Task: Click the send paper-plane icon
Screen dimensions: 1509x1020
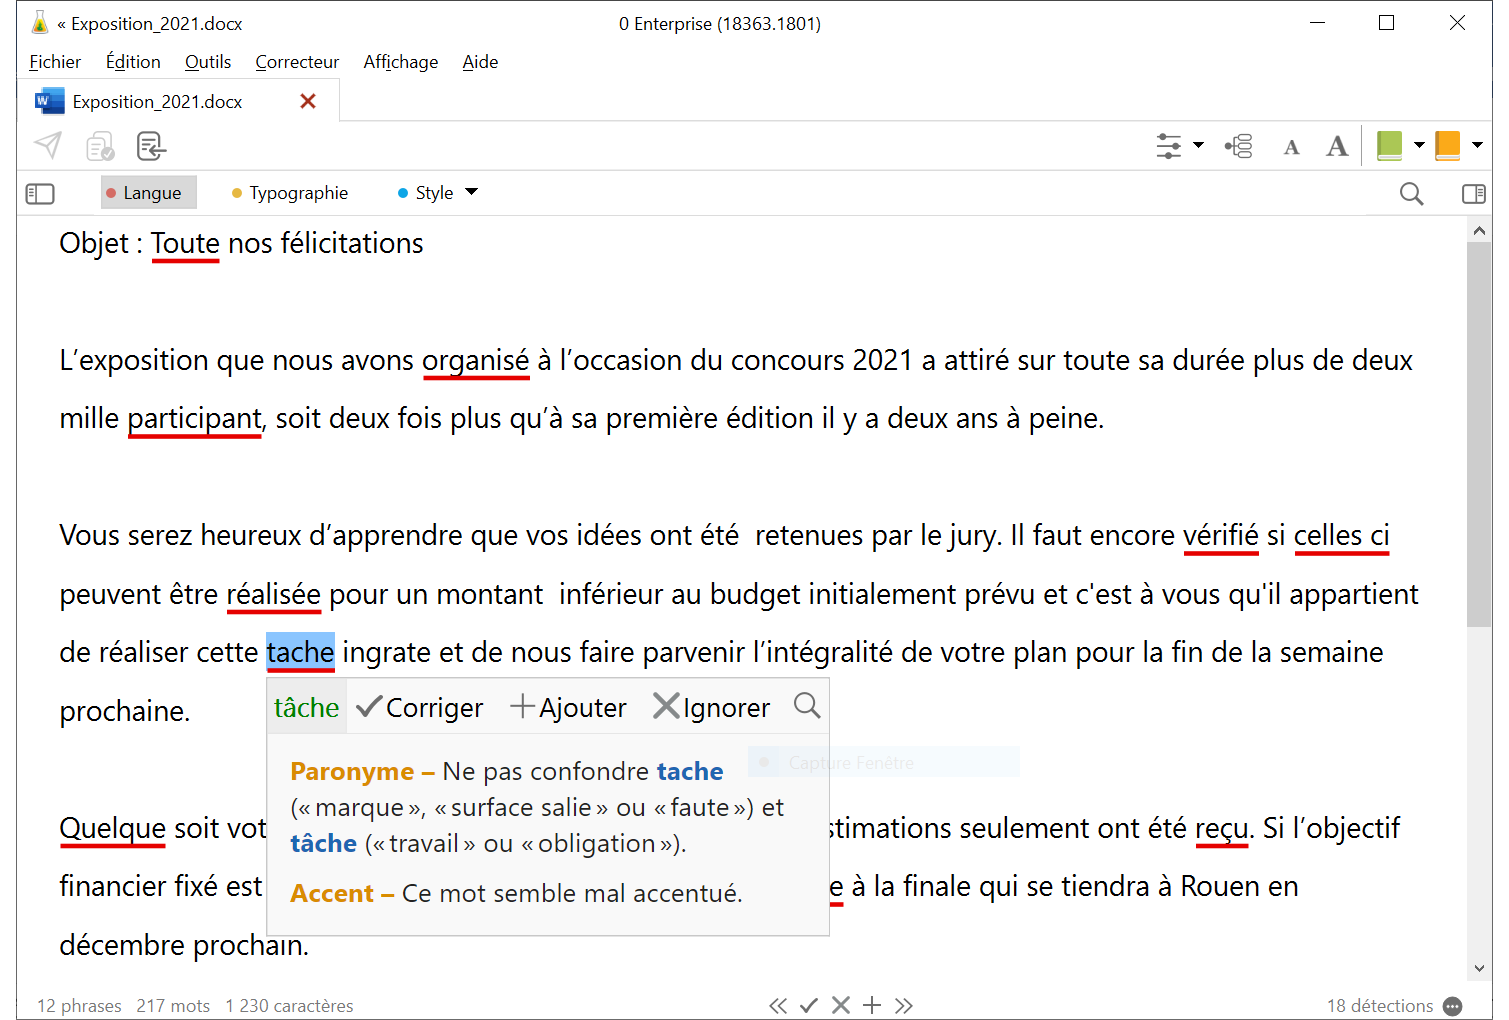Action: [48, 146]
